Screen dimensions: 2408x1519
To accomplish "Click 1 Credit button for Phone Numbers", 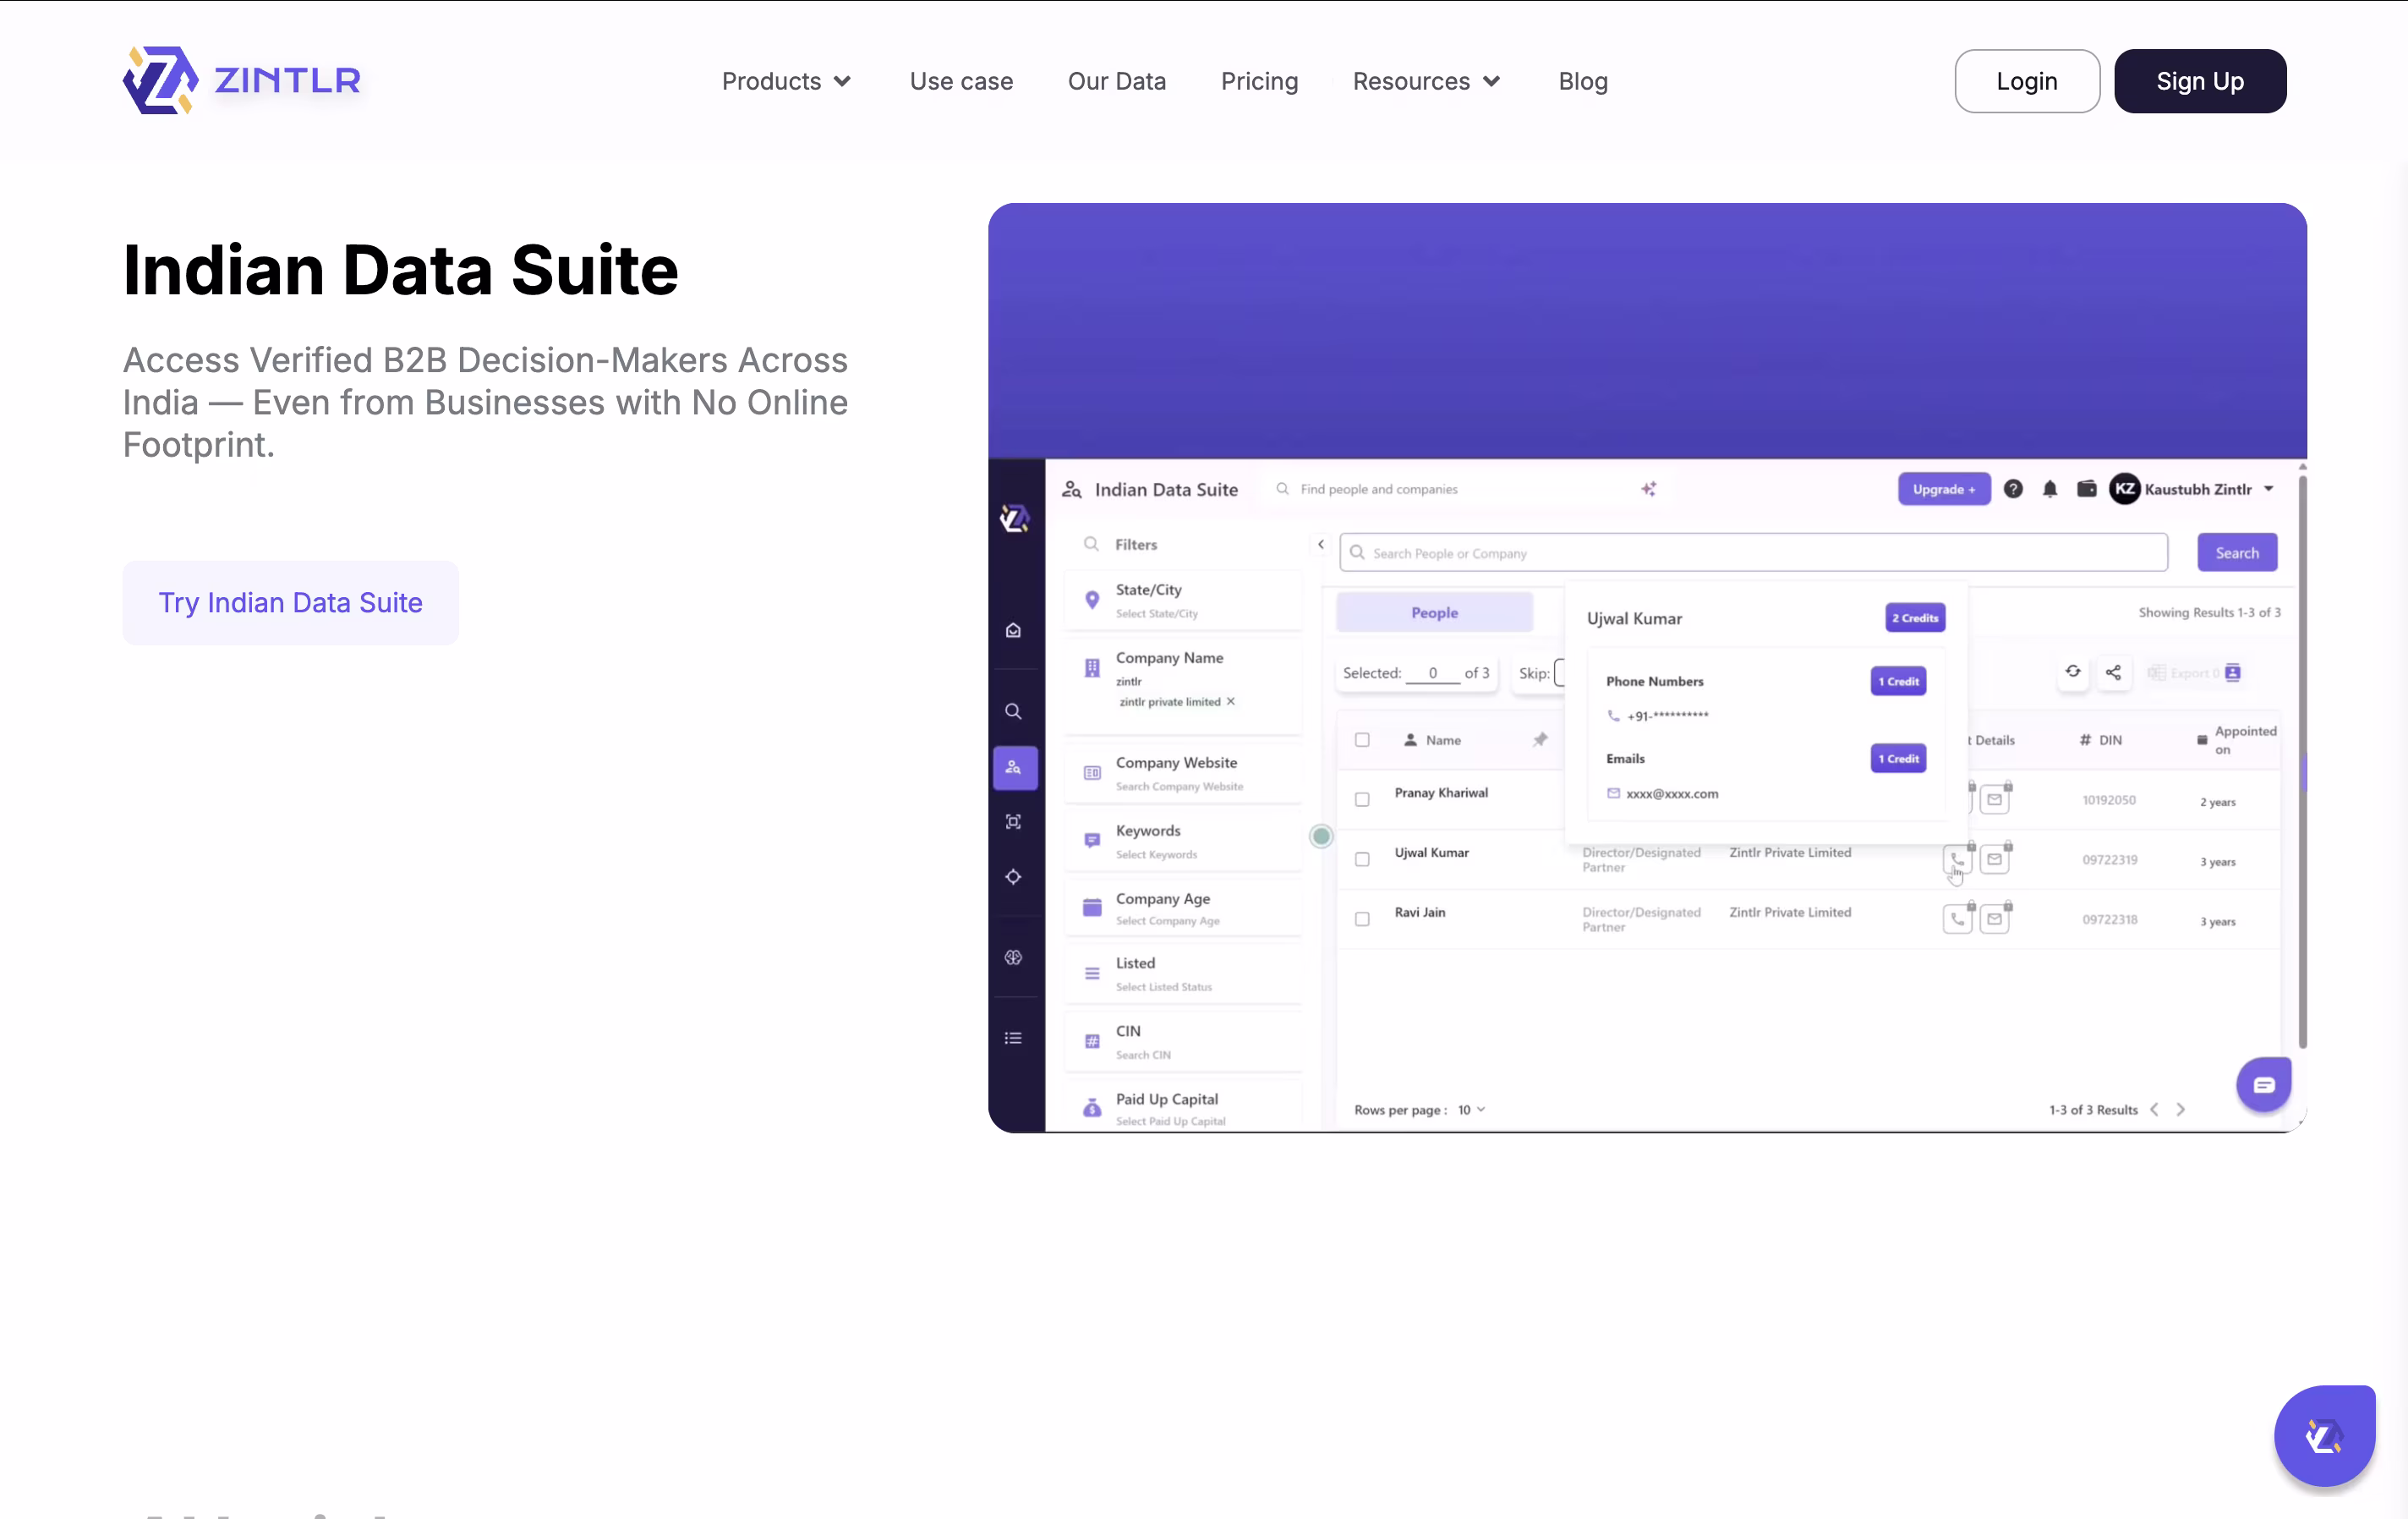I will pyautogui.click(x=1898, y=681).
